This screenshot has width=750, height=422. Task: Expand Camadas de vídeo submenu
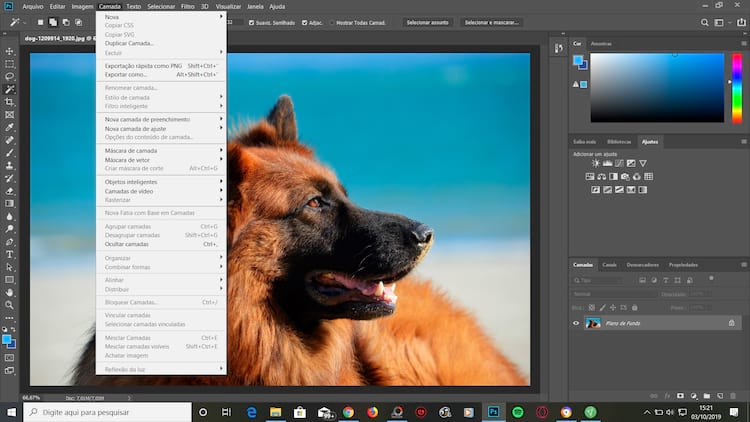(161, 191)
